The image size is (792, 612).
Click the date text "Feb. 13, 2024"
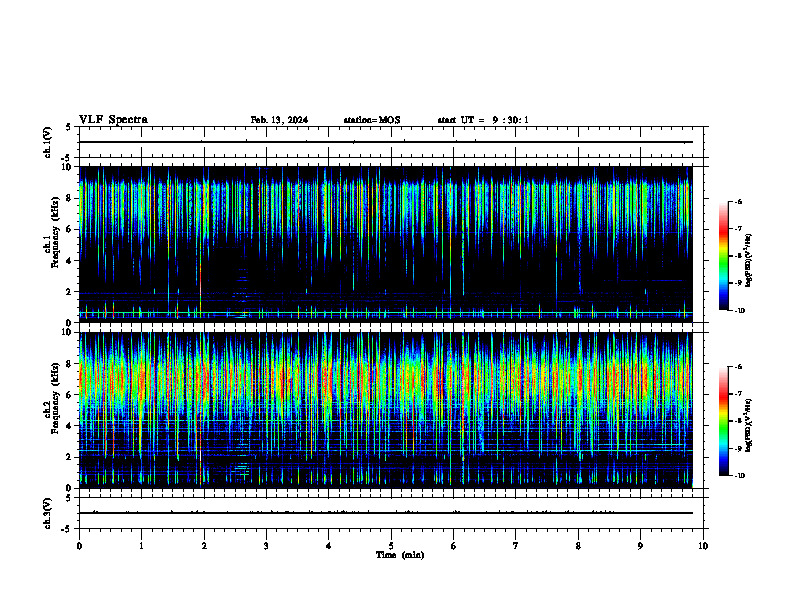(x=279, y=120)
